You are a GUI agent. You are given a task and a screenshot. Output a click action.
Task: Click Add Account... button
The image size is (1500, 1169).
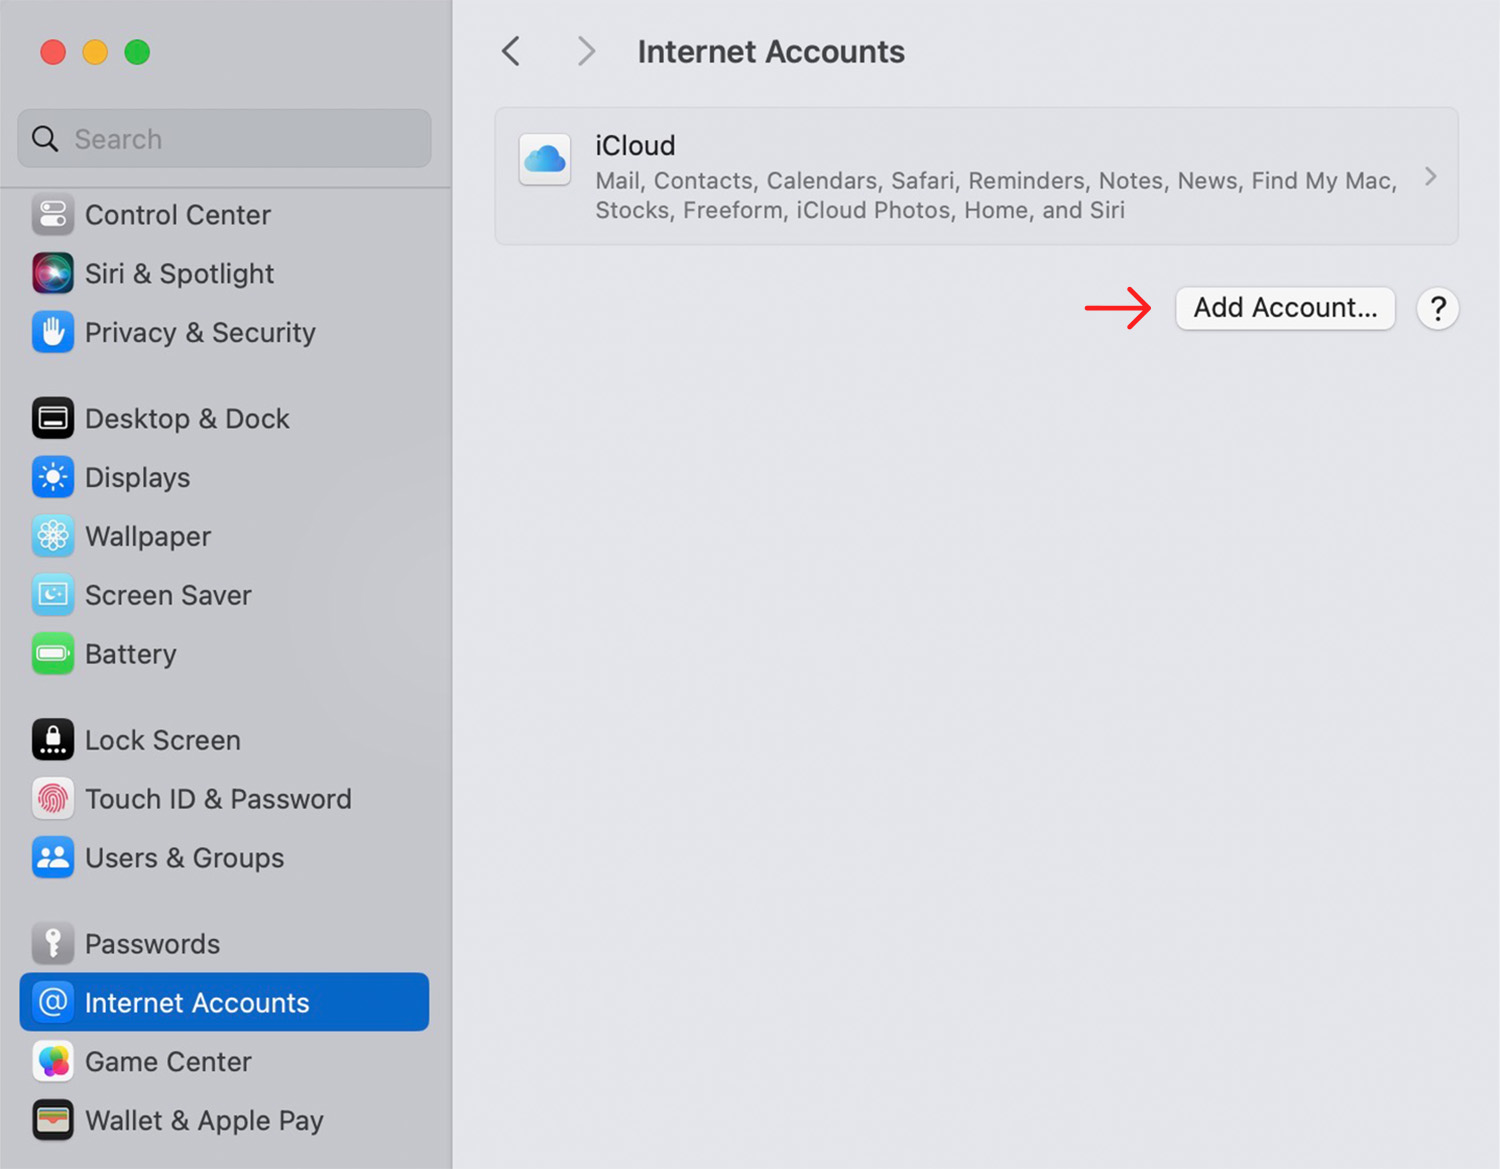(x=1285, y=308)
